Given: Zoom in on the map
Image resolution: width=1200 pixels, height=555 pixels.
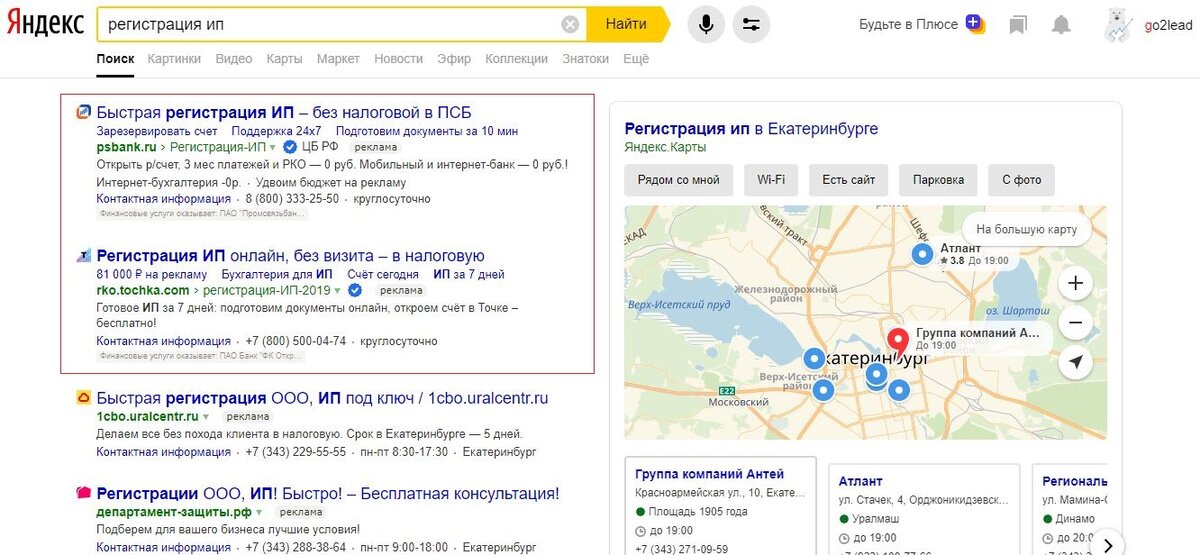Looking at the screenshot, I should click(x=1075, y=283).
